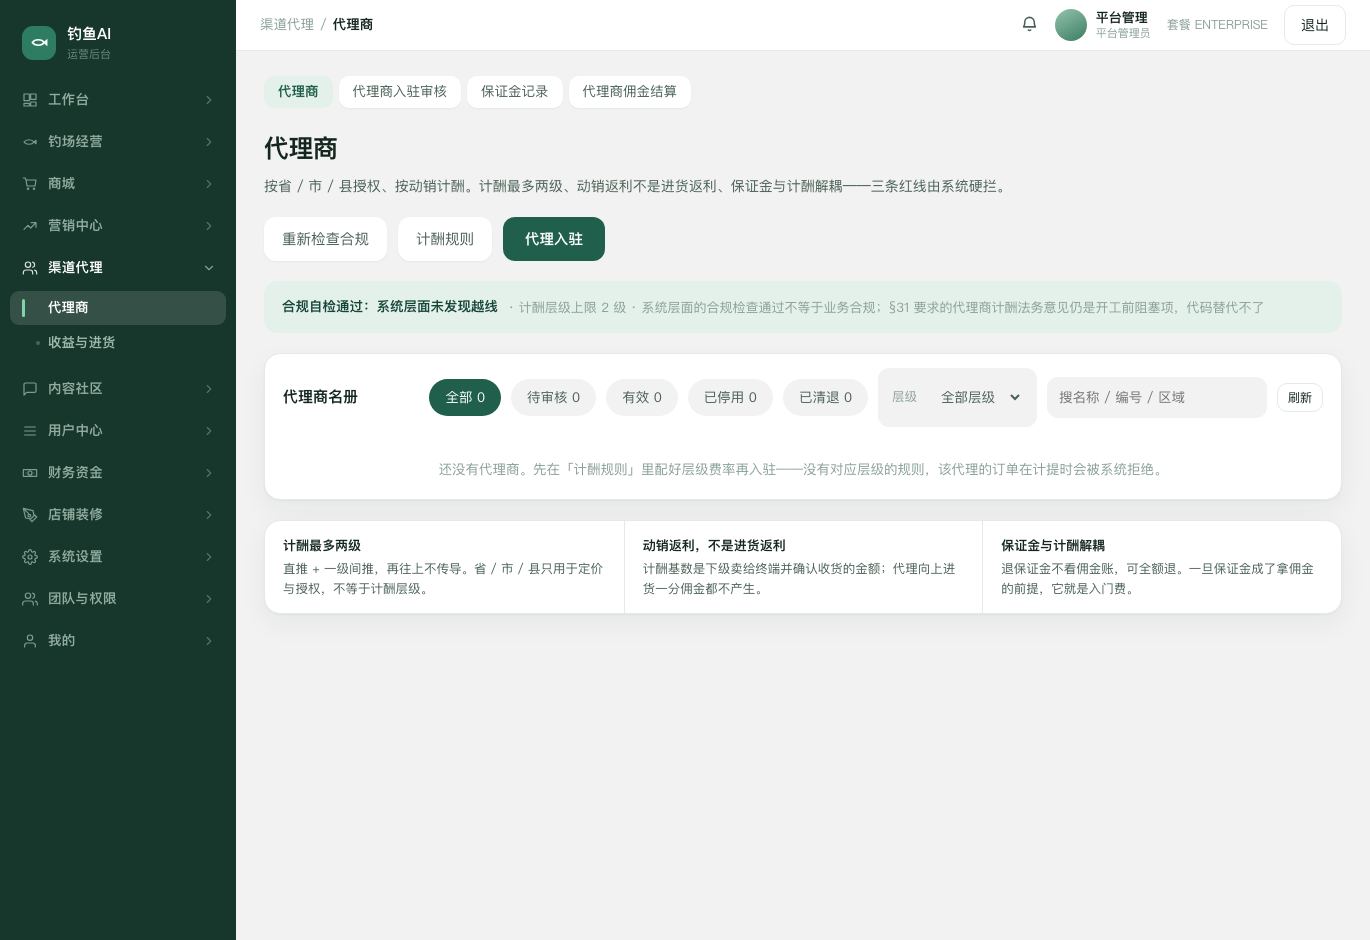Filter roster by 已清退 0
Image resolution: width=1370 pixels, height=940 pixels.
pos(825,397)
